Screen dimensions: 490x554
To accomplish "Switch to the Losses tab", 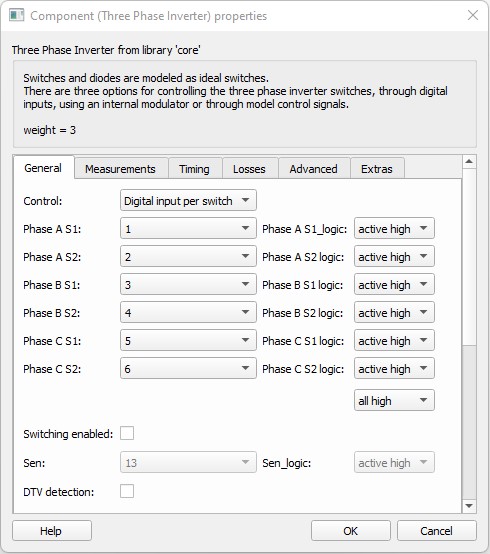I will click(x=249, y=169).
